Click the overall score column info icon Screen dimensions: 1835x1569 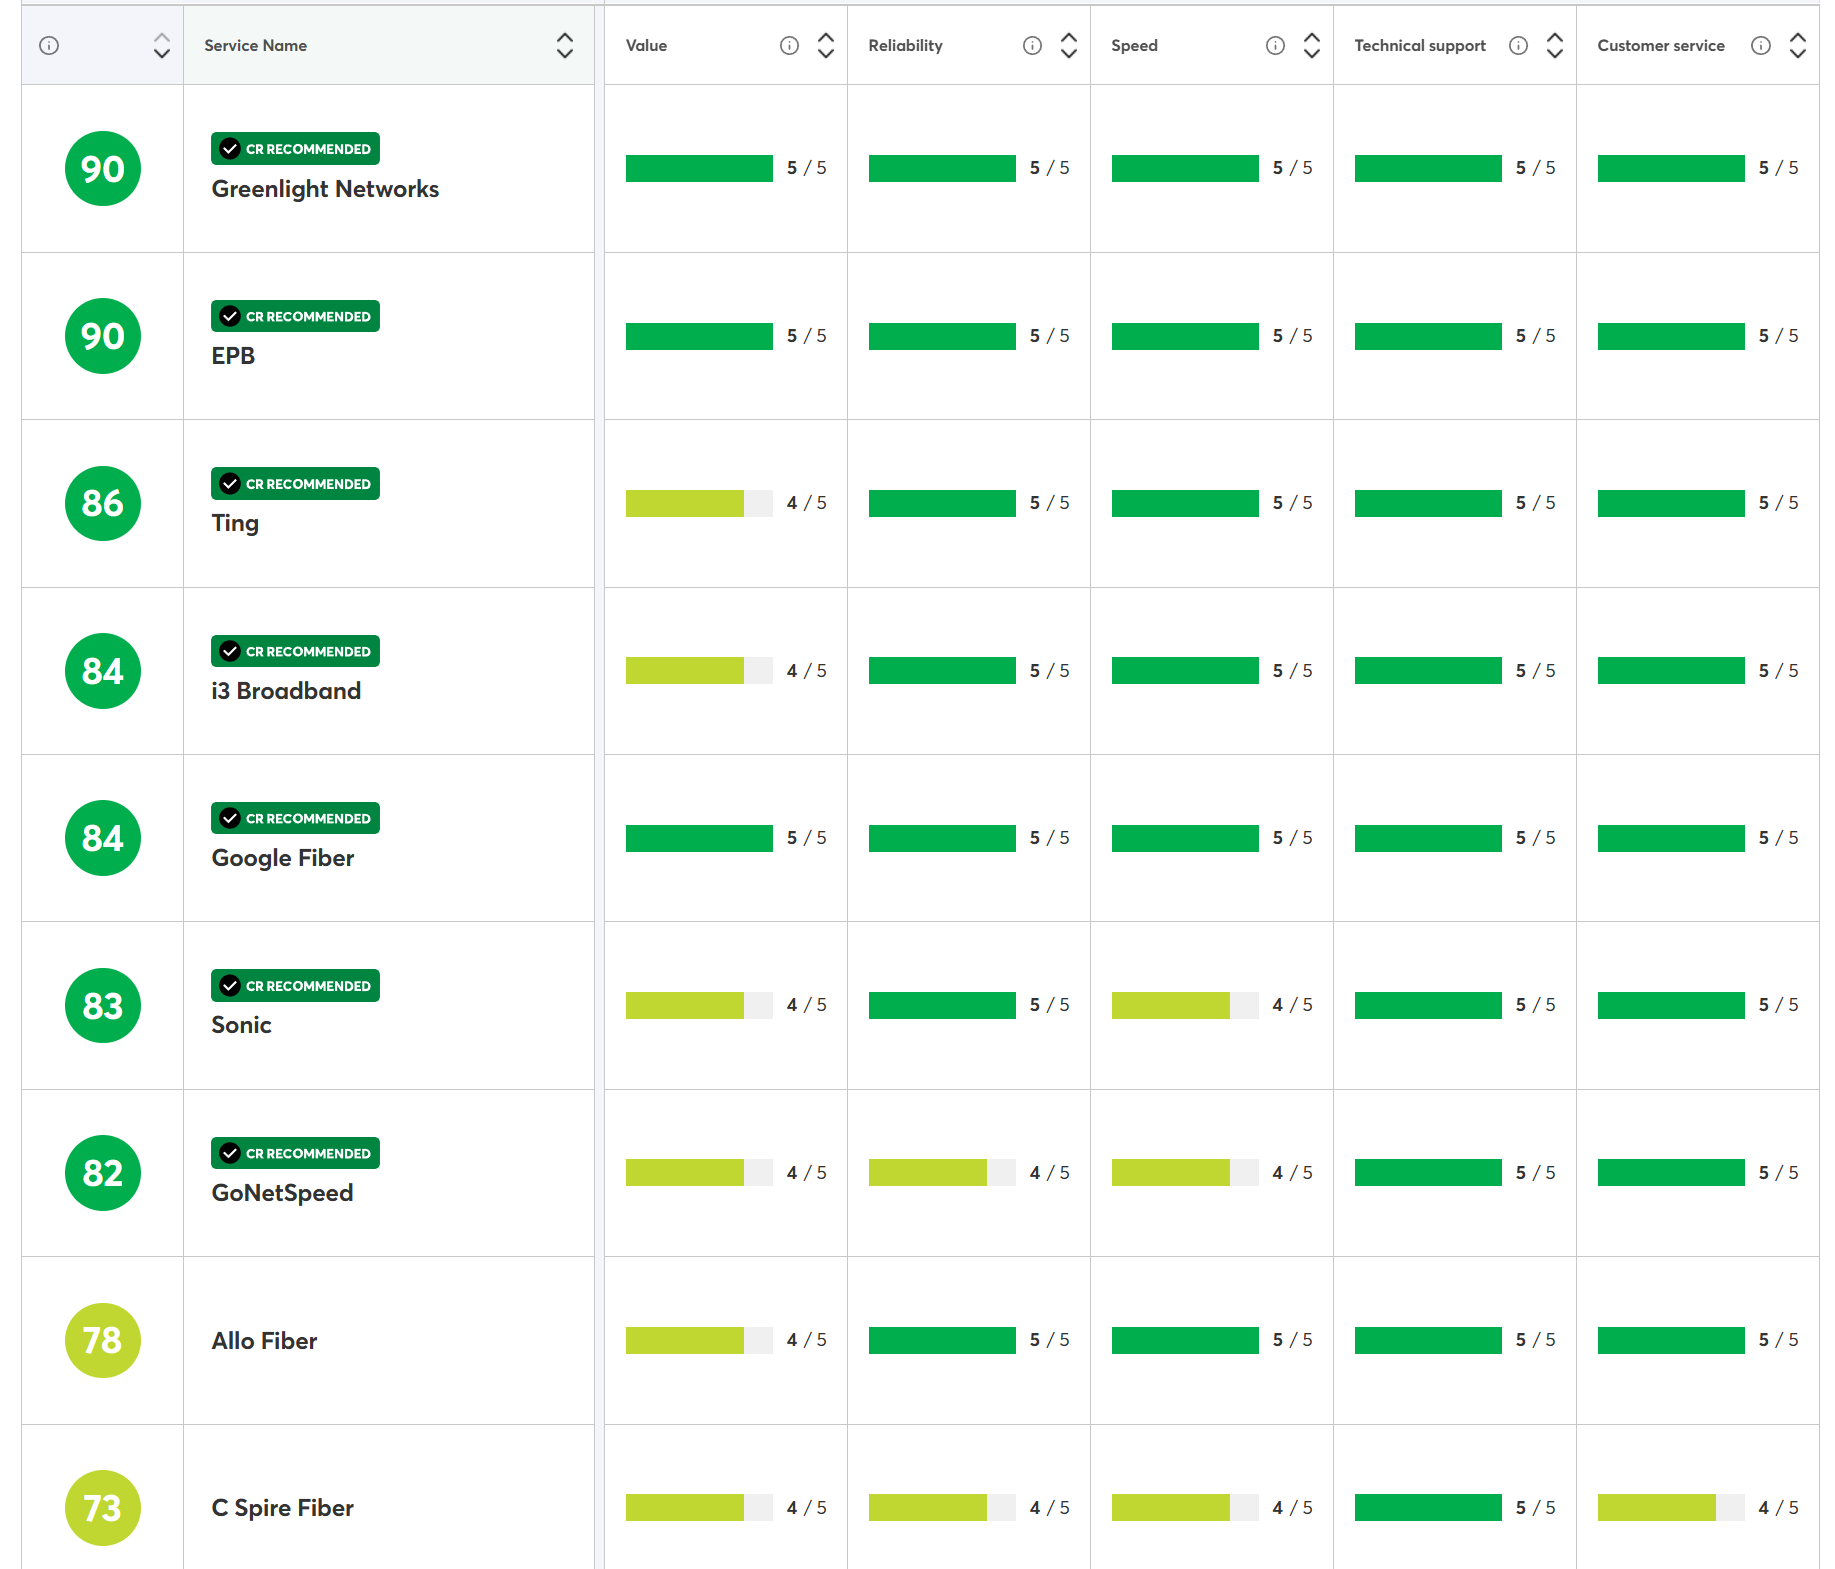coord(49,46)
